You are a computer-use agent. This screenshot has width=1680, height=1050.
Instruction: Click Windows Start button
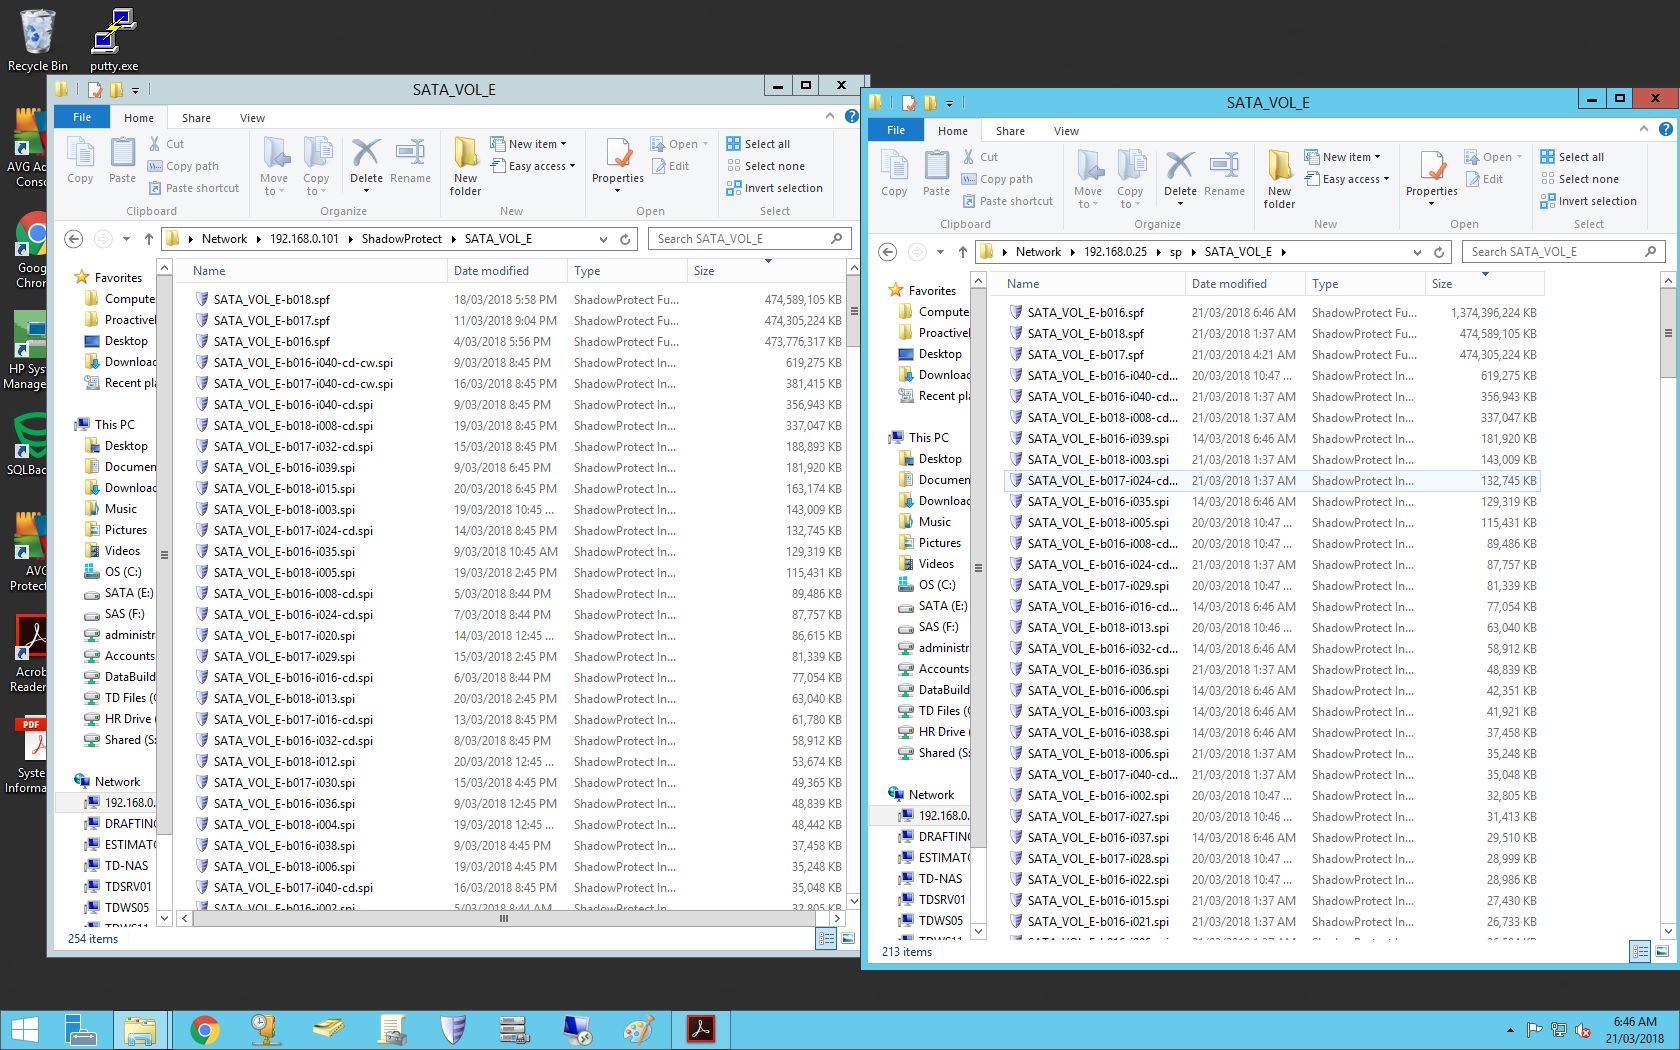click(24, 1030)
